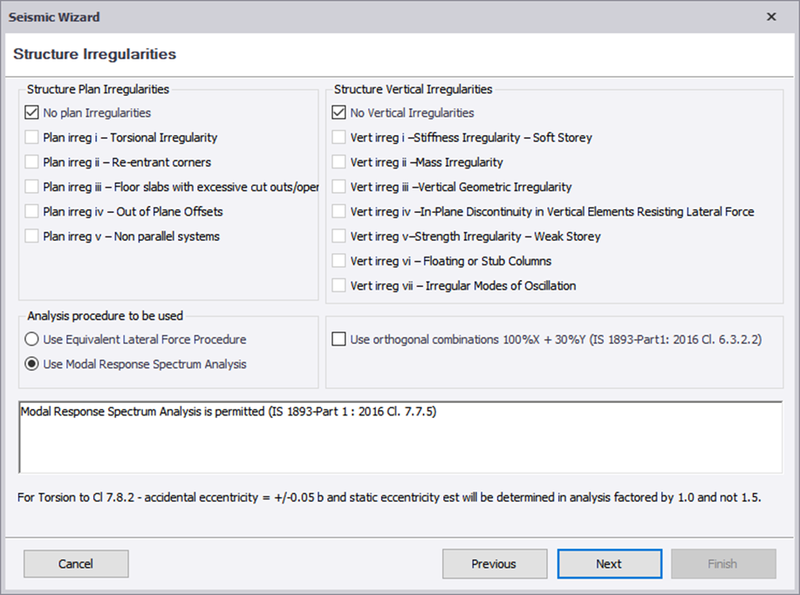Tick Vert irreg v Weak Storey checkbox
The height and width of the screenshot is (595, 800).
point(339,236)
